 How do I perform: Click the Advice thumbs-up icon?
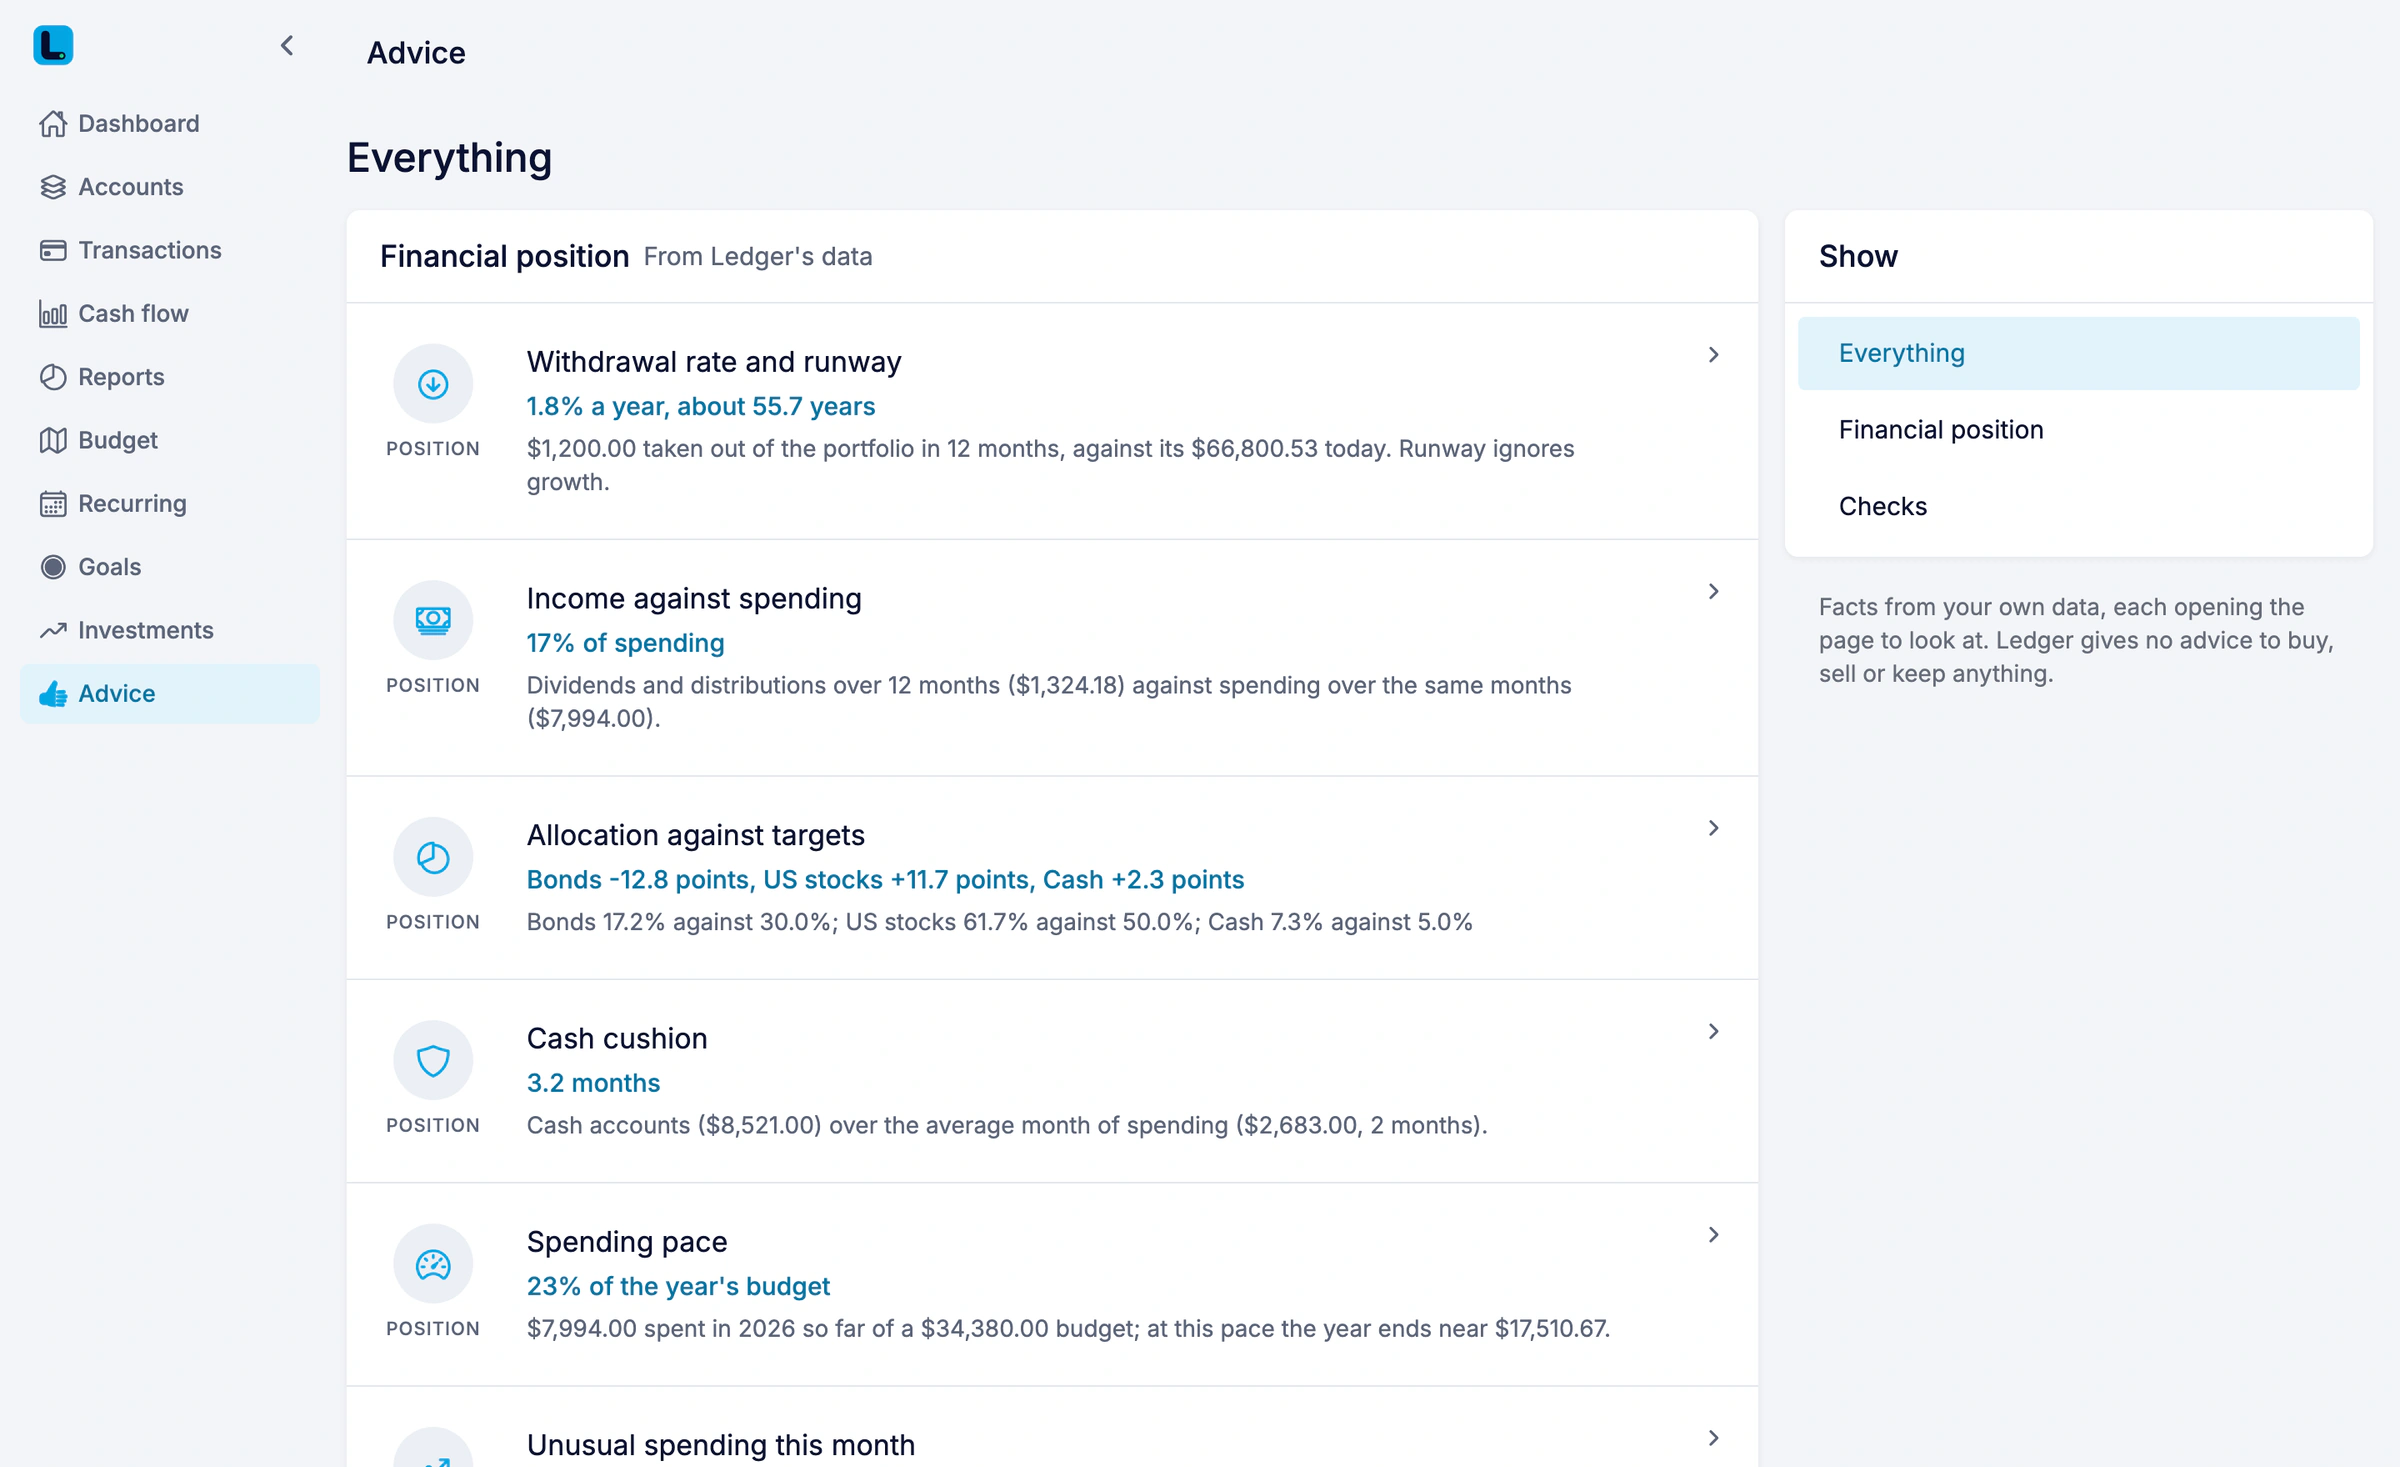(53, 694)
